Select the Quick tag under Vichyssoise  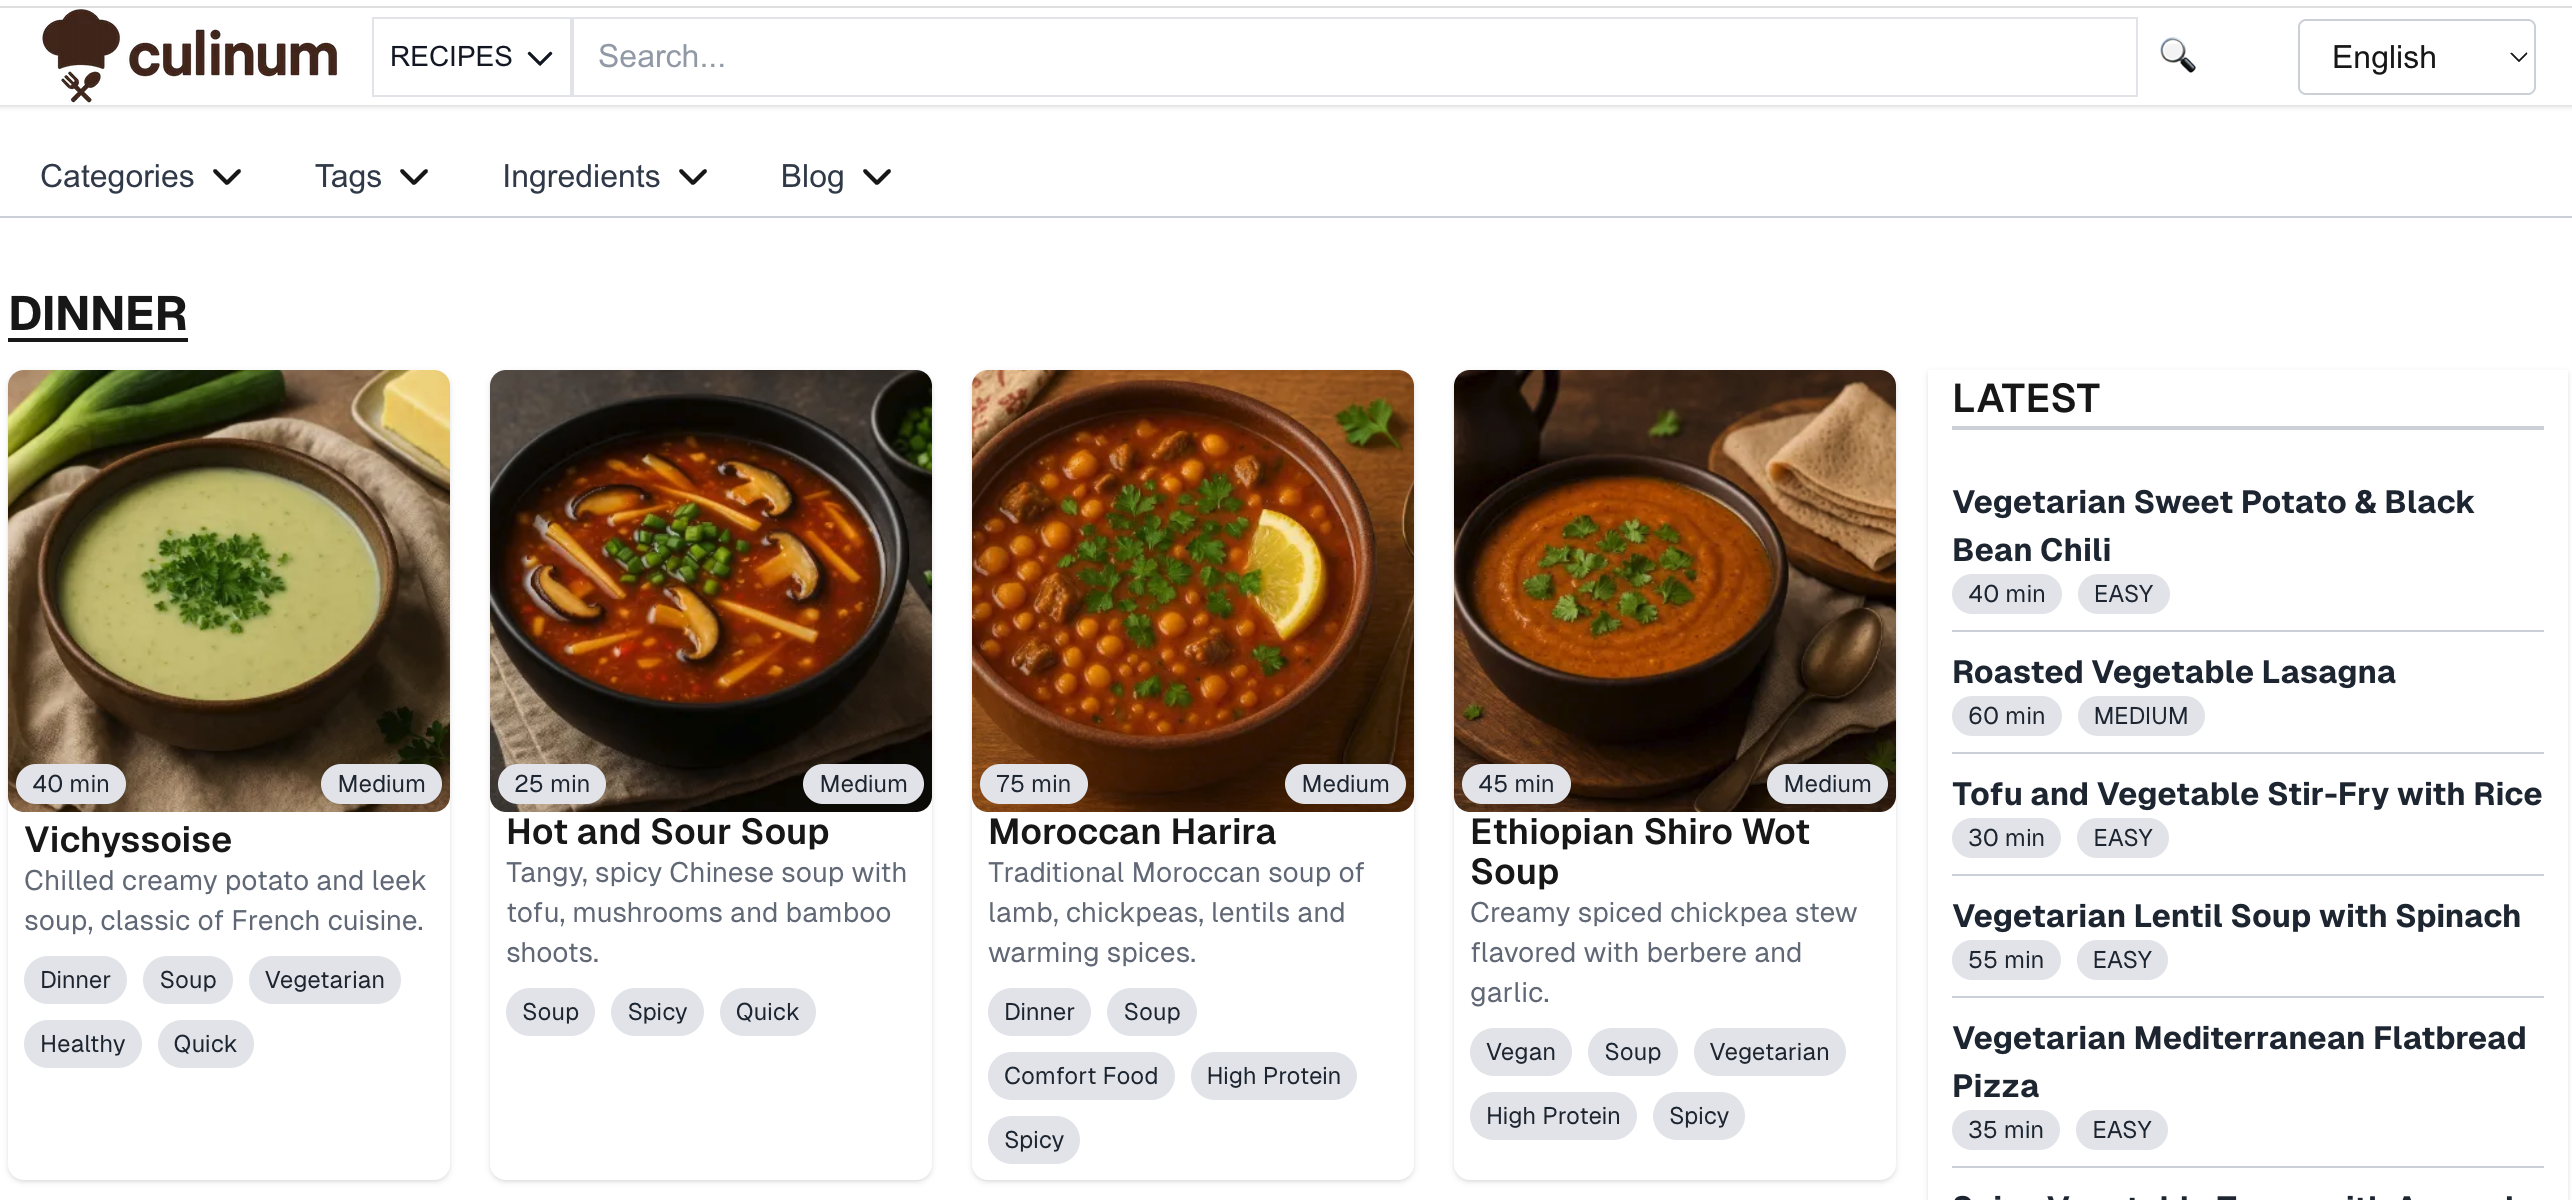(x=204, y=1043)
